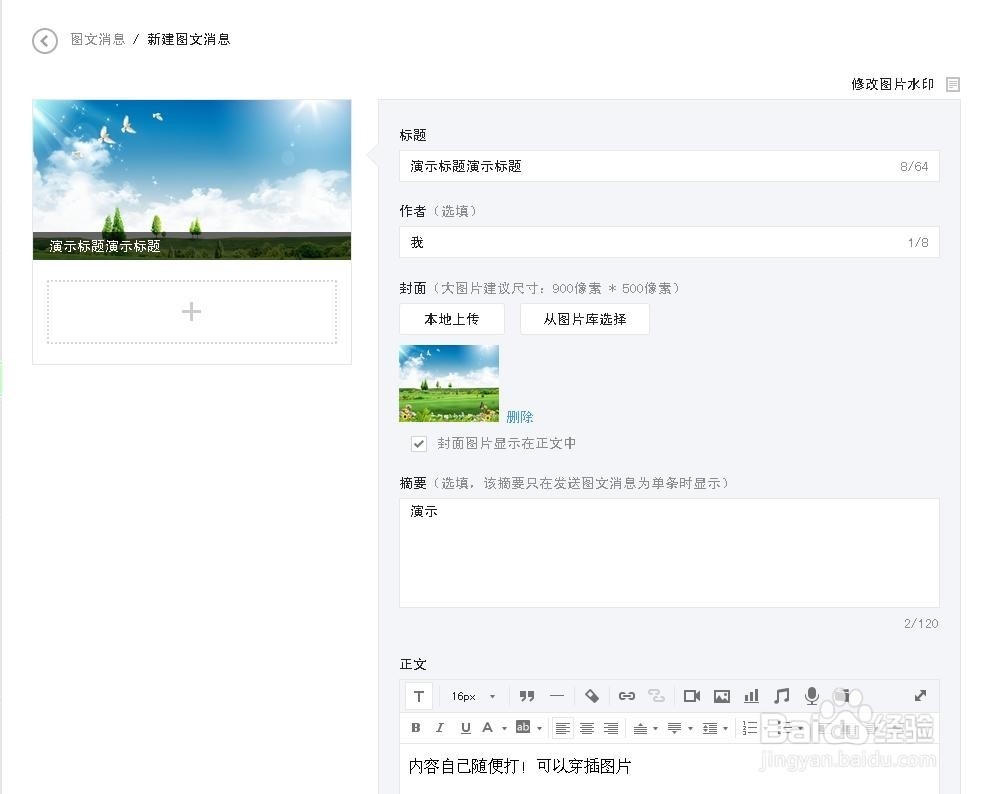Go back with the circular arrow button

(45, 41)
